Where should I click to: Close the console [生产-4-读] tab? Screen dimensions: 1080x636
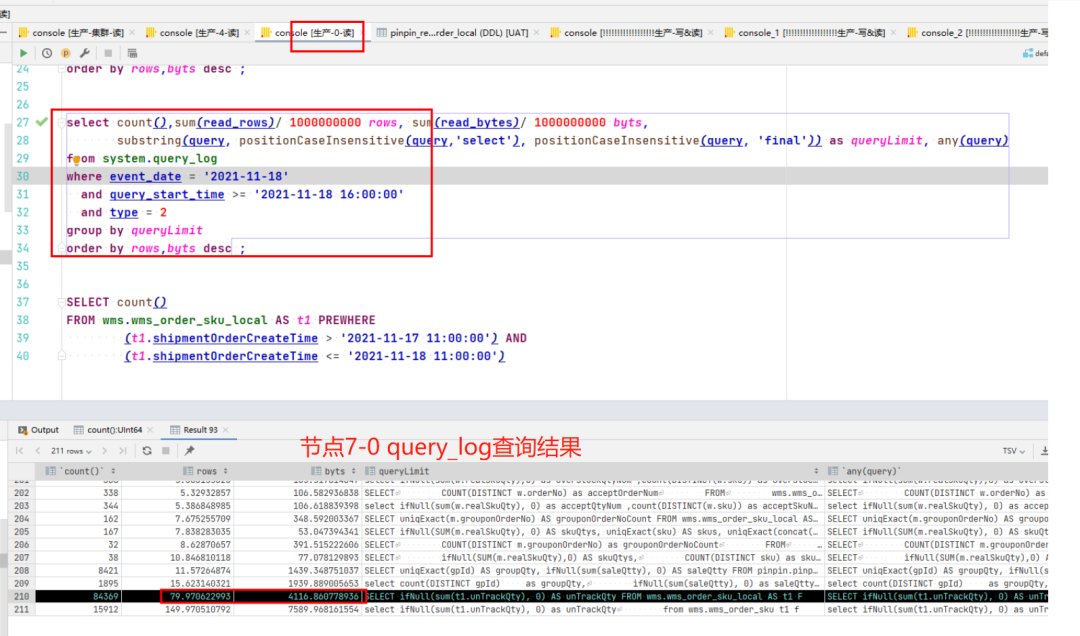coord(247,32)
